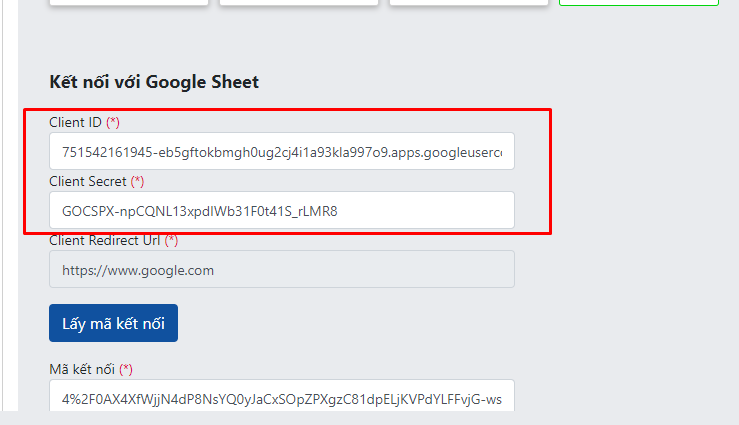
Task: Select the first white card at top left
Action: [x=128, y=3]
